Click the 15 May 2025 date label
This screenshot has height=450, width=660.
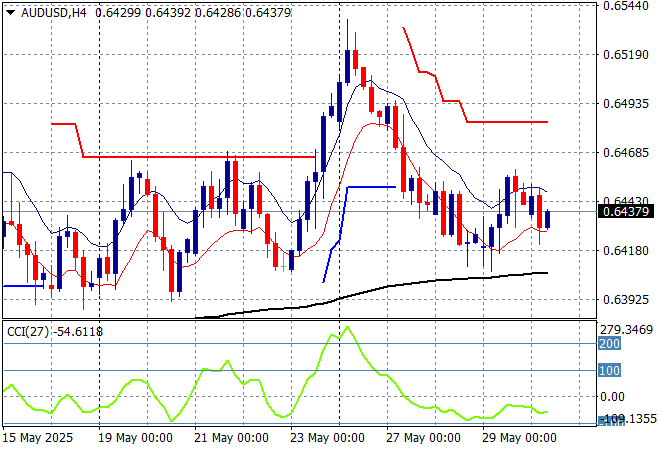click(40, 438)
